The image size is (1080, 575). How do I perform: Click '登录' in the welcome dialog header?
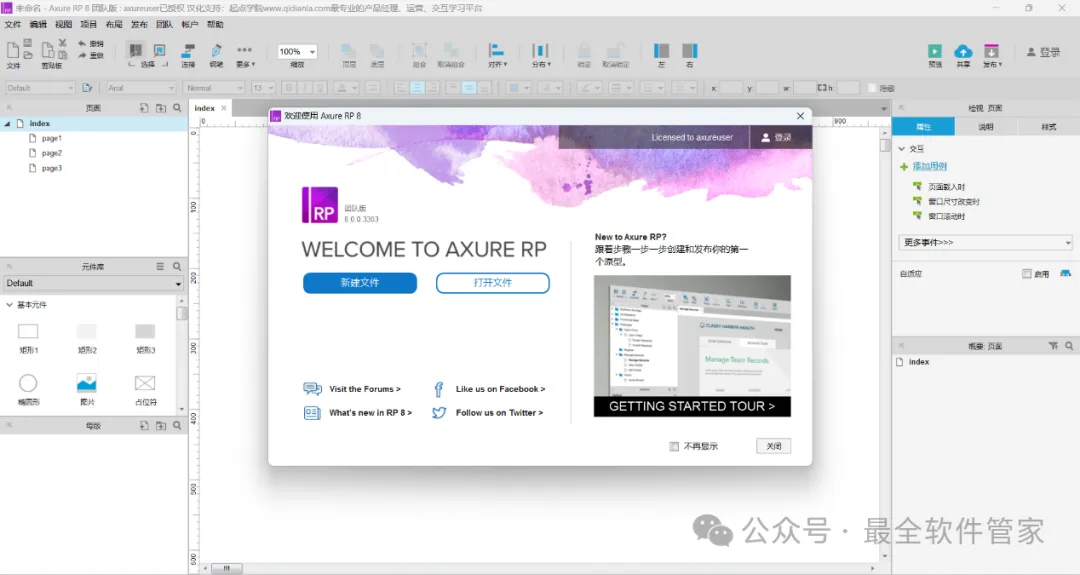pos(776,138)
